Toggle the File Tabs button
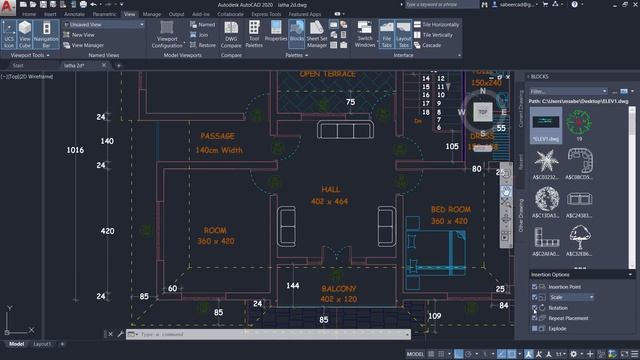This screenshot has height=360, width=640. [x=387, y=35]
